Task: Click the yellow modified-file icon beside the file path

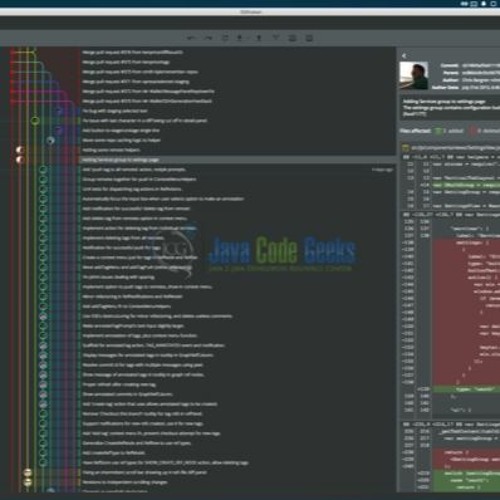Action: pyautogui.click(x=405, y=148)
